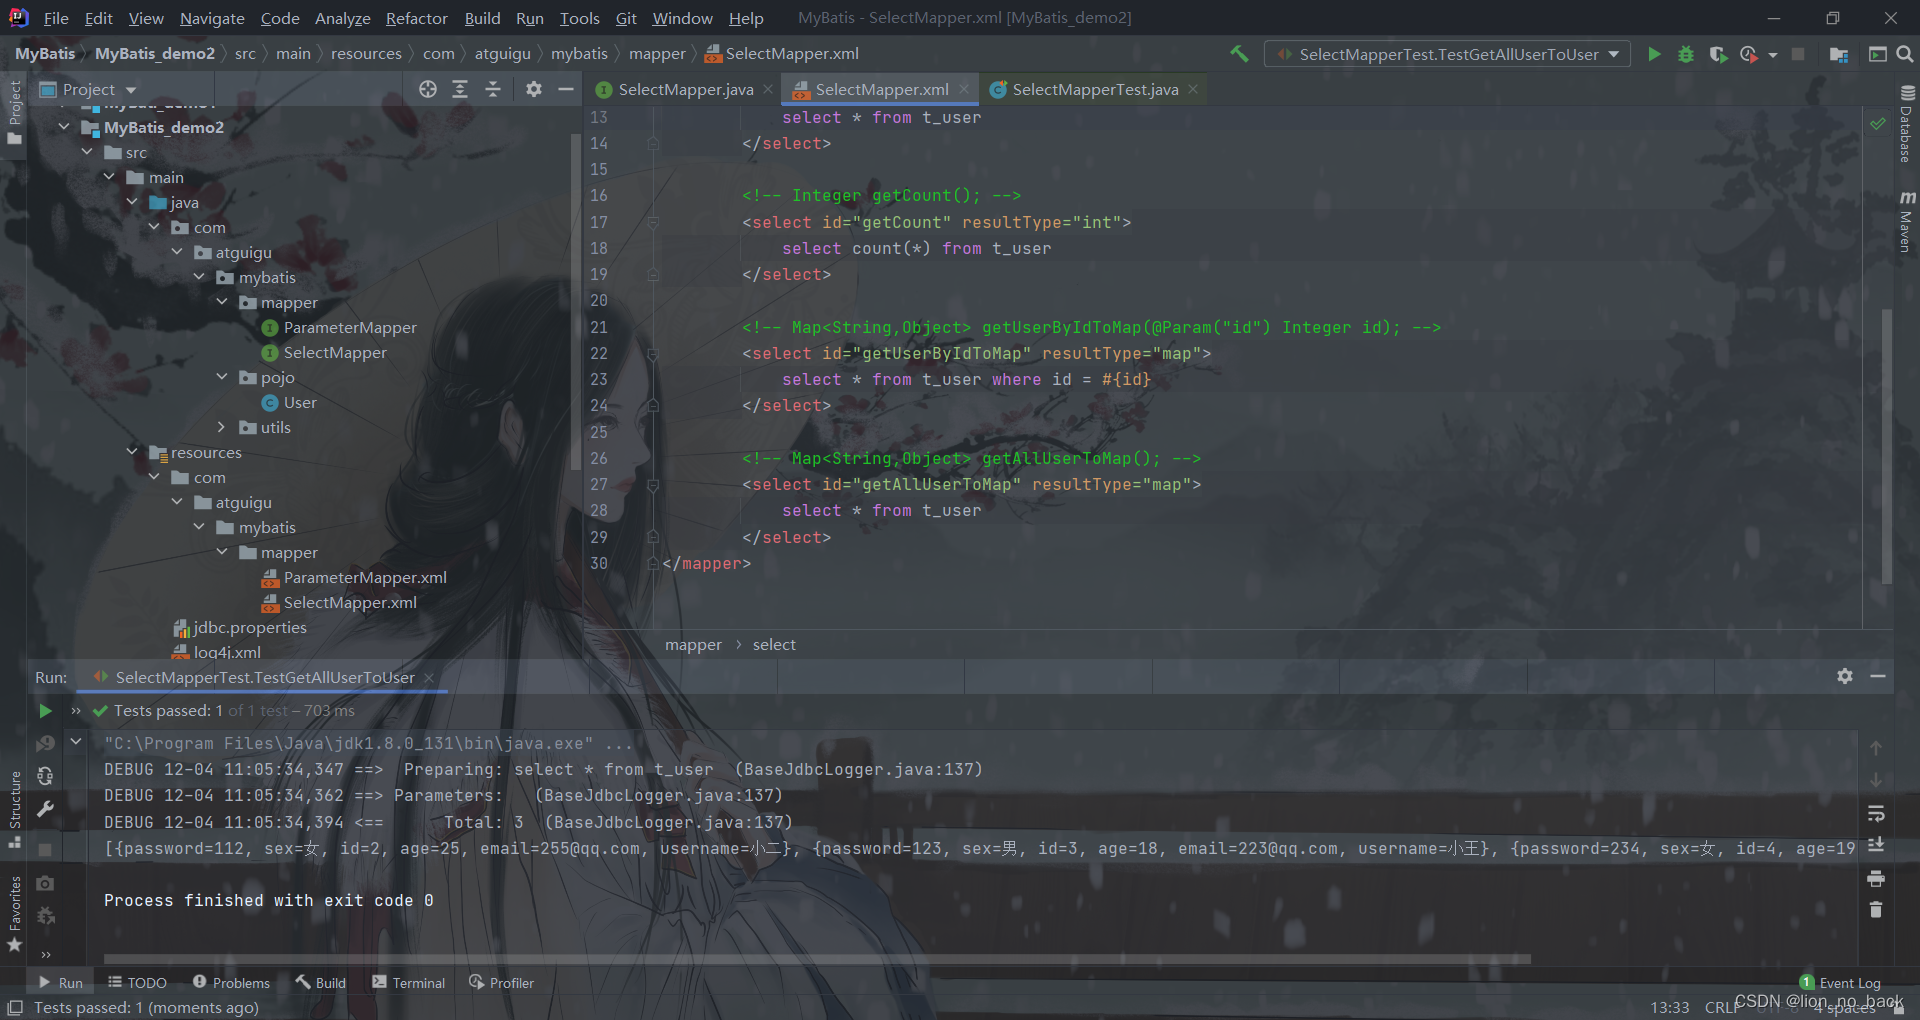
Task: Expand the utils package
Action: coord(222,427)
